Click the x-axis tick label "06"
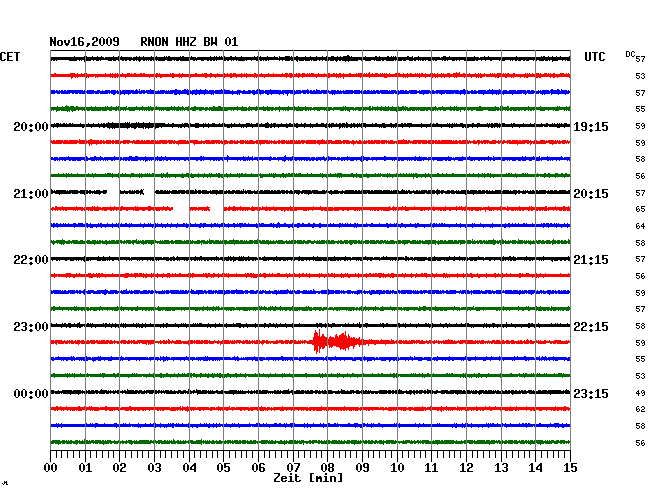This screenshot has height=494, width=650. (x=258, y=468)
